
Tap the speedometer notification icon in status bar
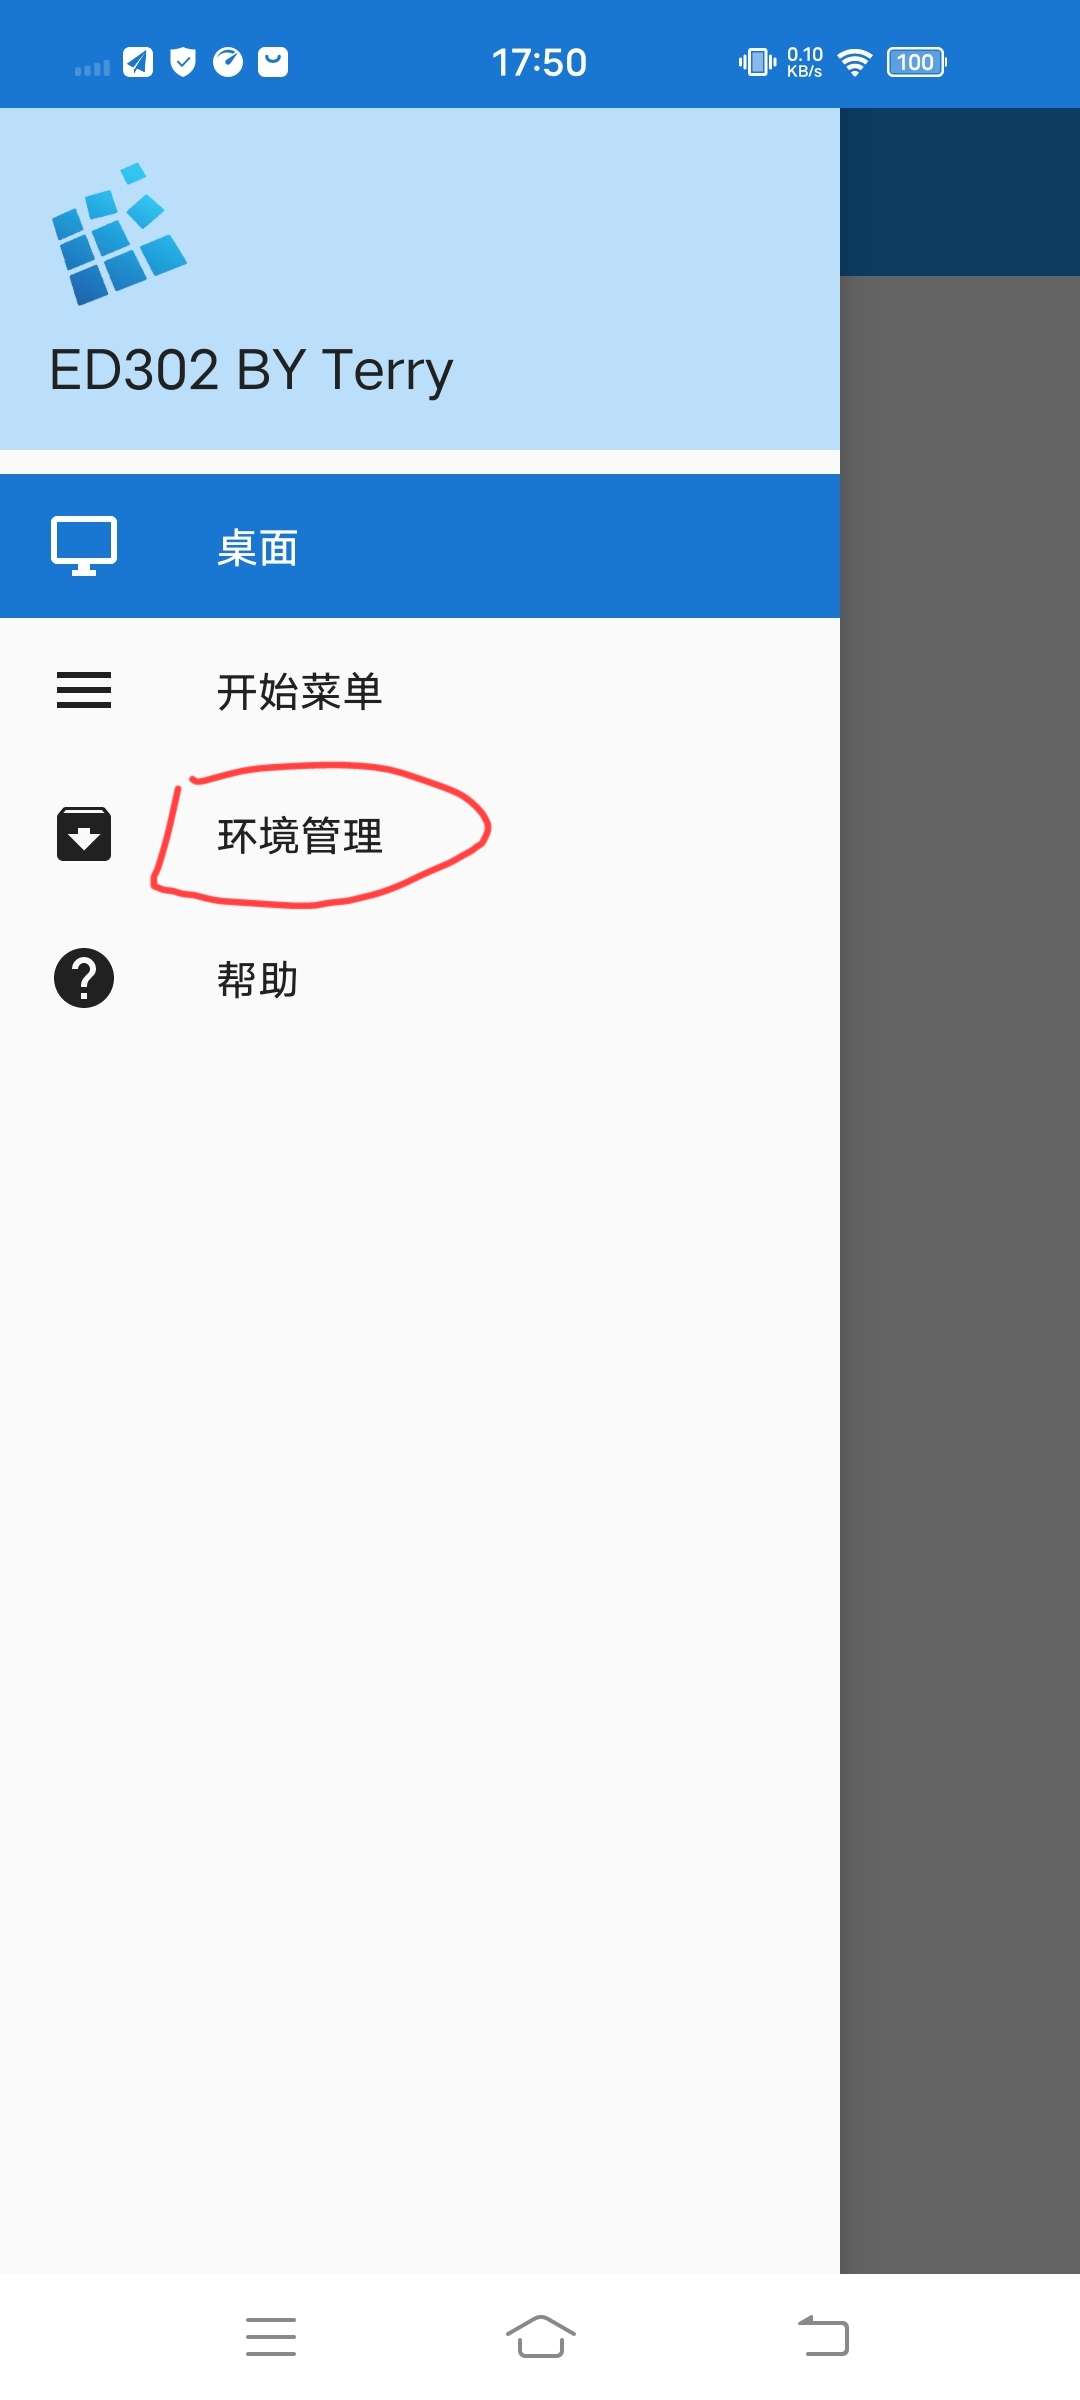coord(228,62)
